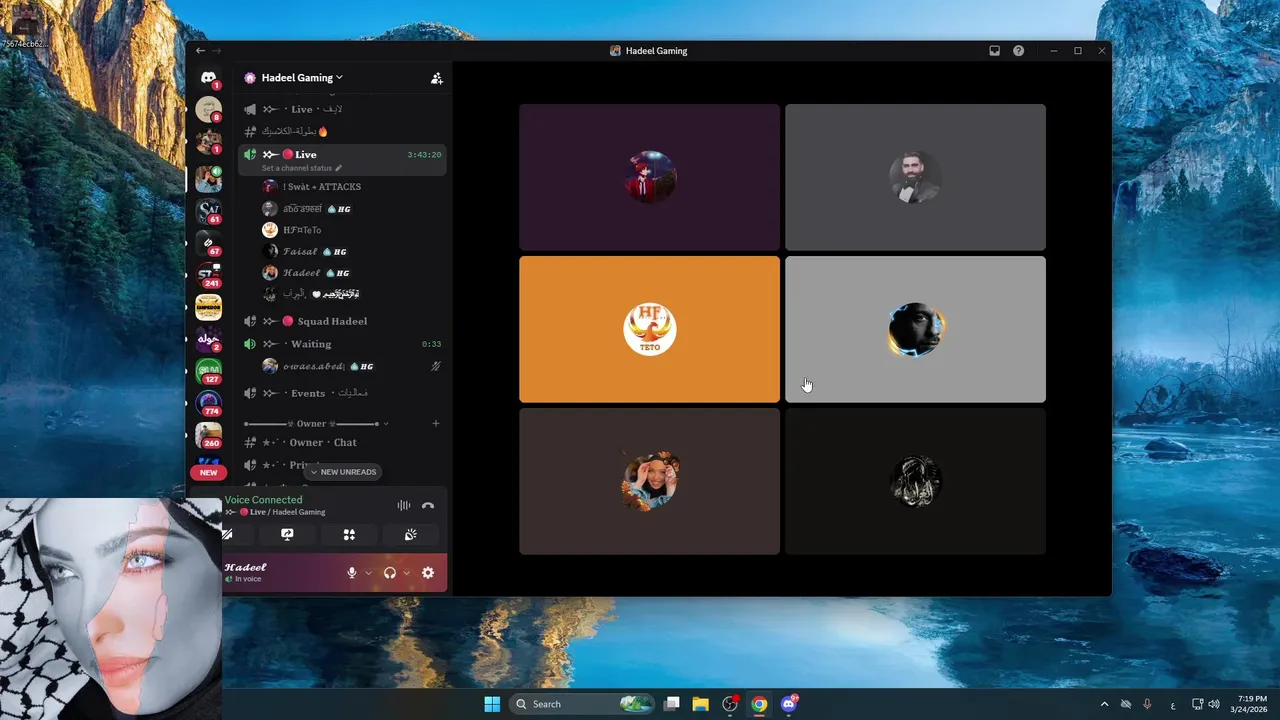The height and width of the screenshot is (720, 1280).
Task: Open Task View on the taskbar
Action: (672, 704)
